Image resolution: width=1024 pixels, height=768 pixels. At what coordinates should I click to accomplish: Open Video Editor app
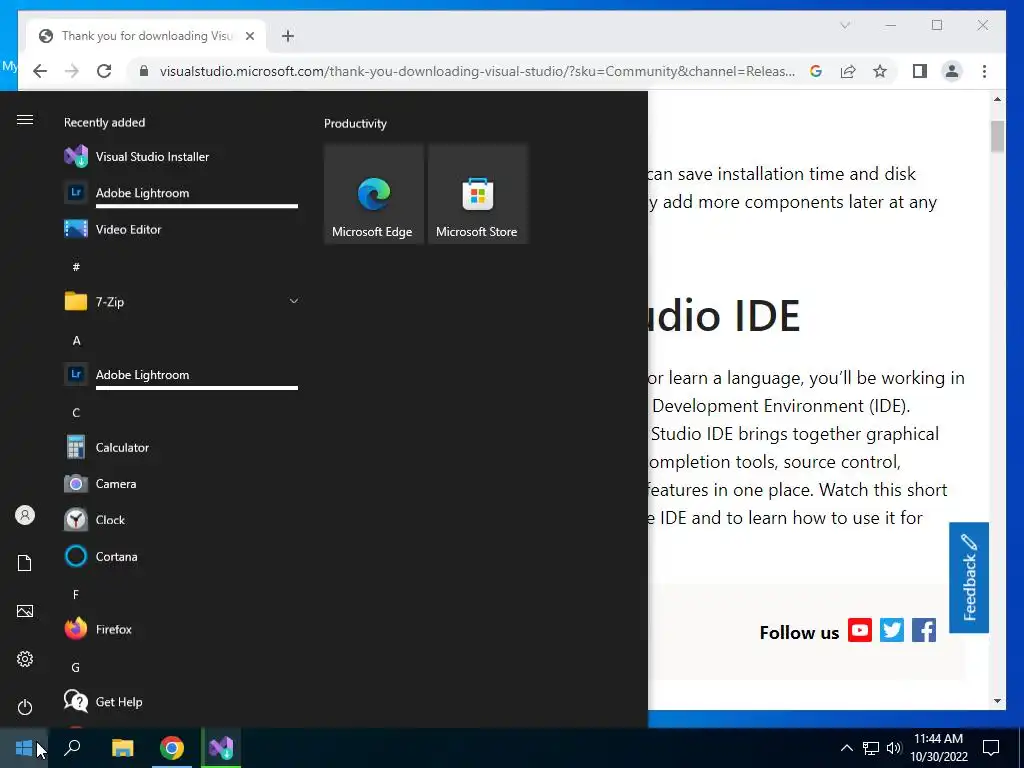pos(181,229)
